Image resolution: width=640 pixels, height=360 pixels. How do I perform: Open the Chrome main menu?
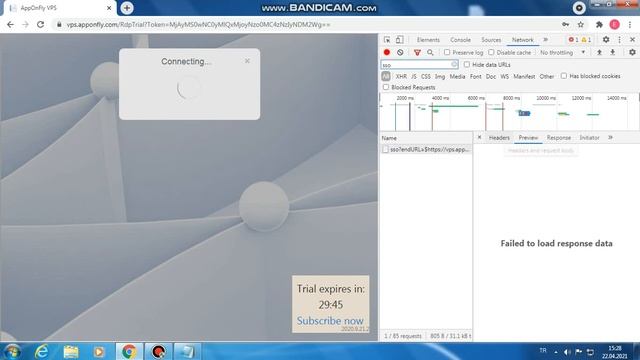630,24
